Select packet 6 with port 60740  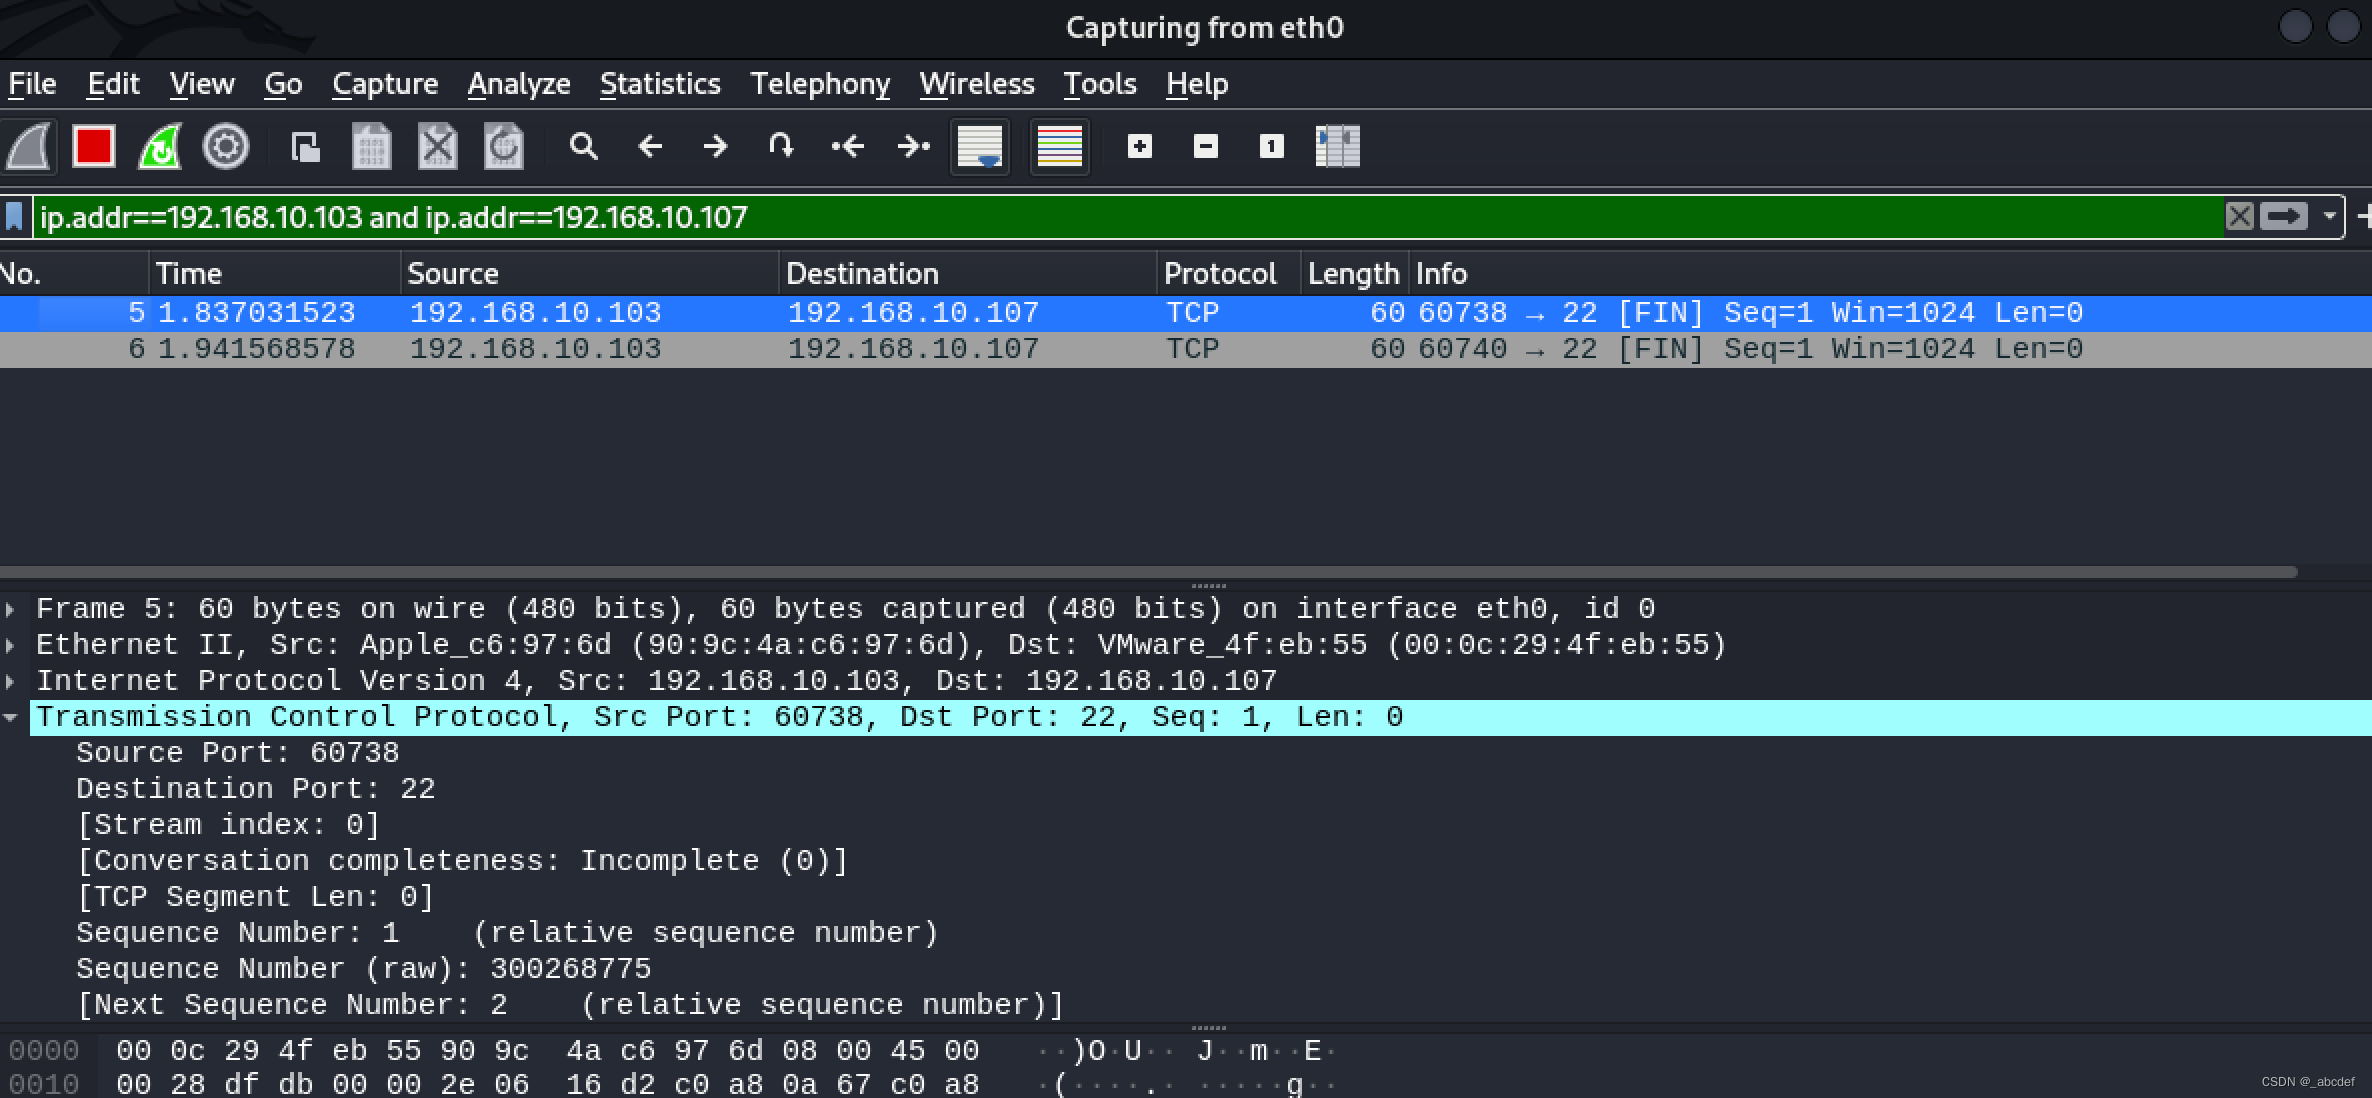[x=1186, y=349]
